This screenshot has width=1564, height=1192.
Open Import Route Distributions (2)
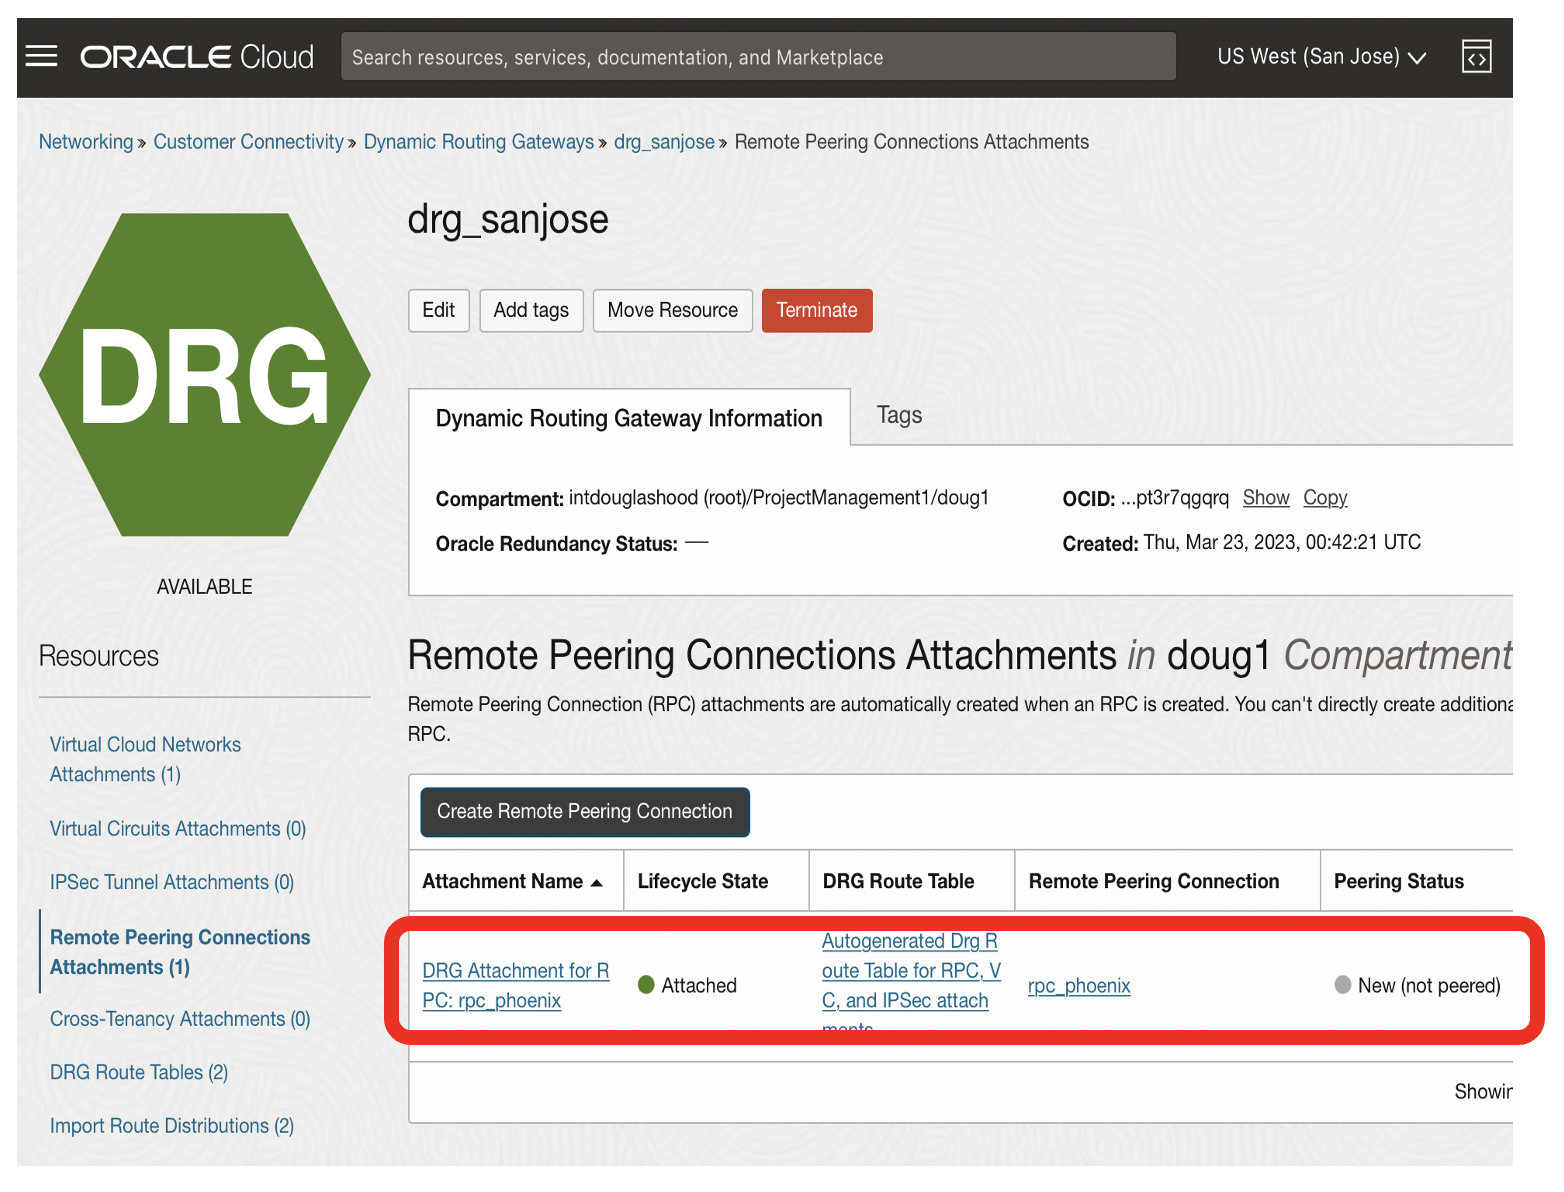[172, 1126]
